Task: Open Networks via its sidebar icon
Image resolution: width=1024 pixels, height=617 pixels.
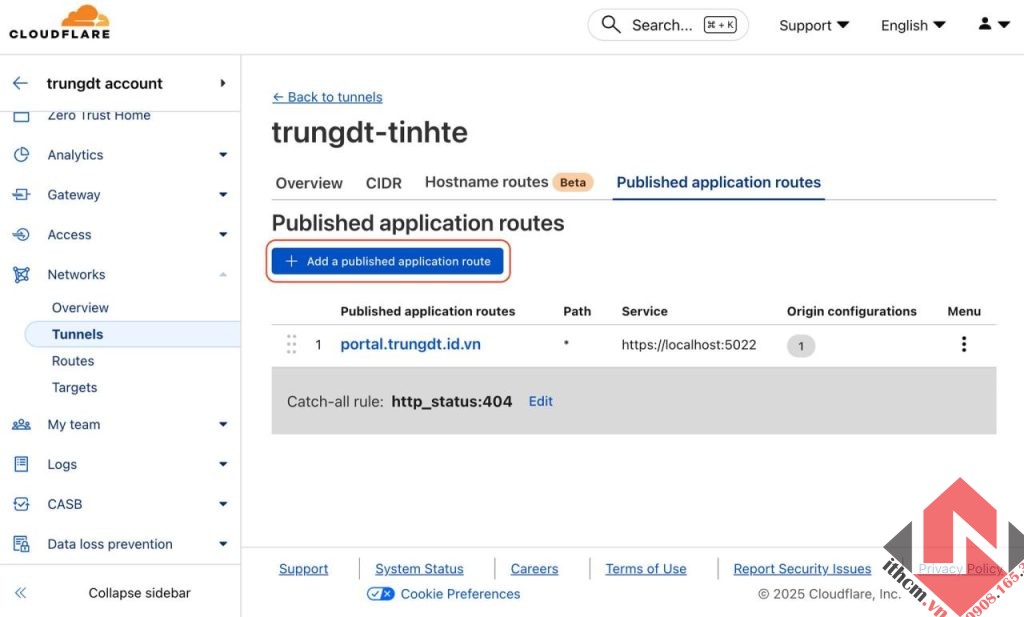Action: click(22, 274)
